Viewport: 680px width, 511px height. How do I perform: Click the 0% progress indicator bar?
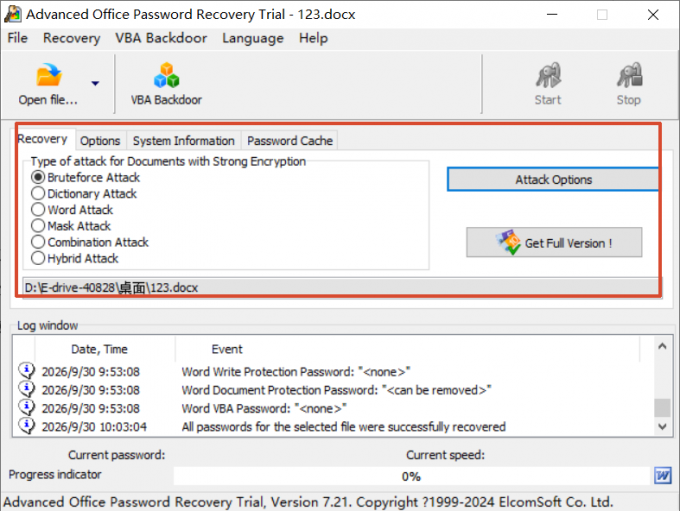pyautogui.click(x=411, y=476)
